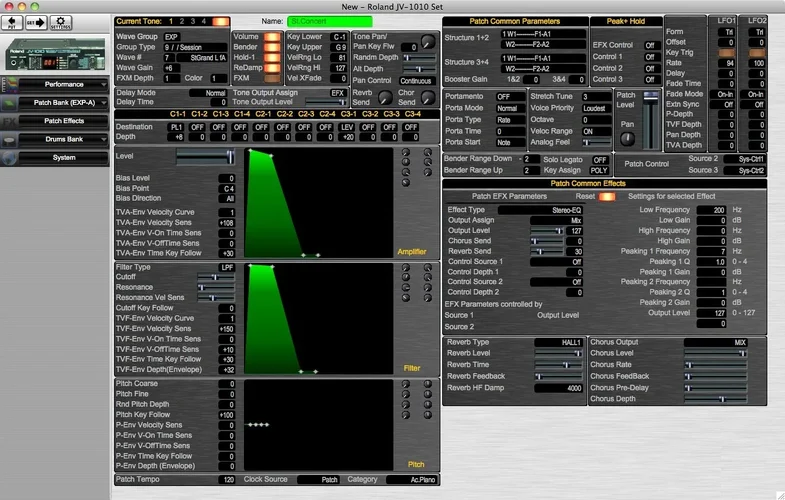The image size is (785, 500).
Task: Click the drum icon beside Drums Bank
Action: click(x=10, y=140)
